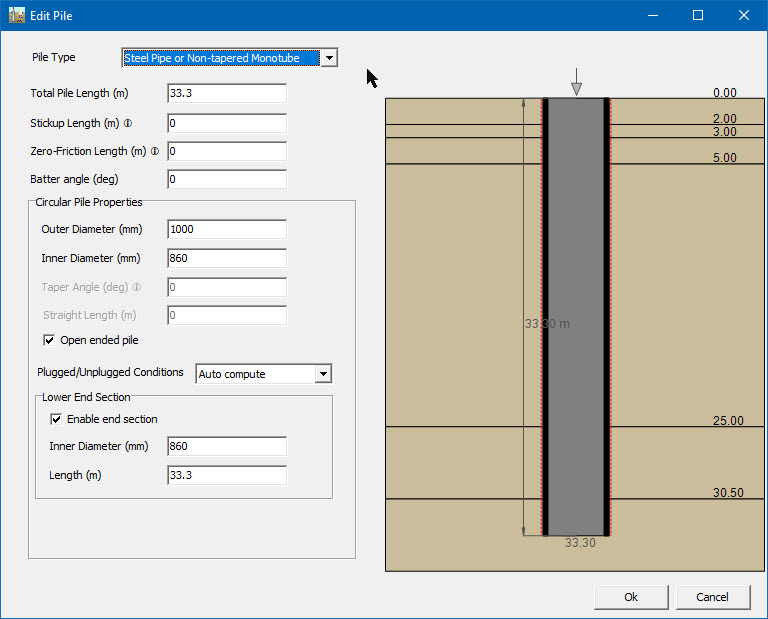Screen dimensions: 768x619
Task: Edit the Outer Diameter value 1000
Action: click(x=227, y=229)
